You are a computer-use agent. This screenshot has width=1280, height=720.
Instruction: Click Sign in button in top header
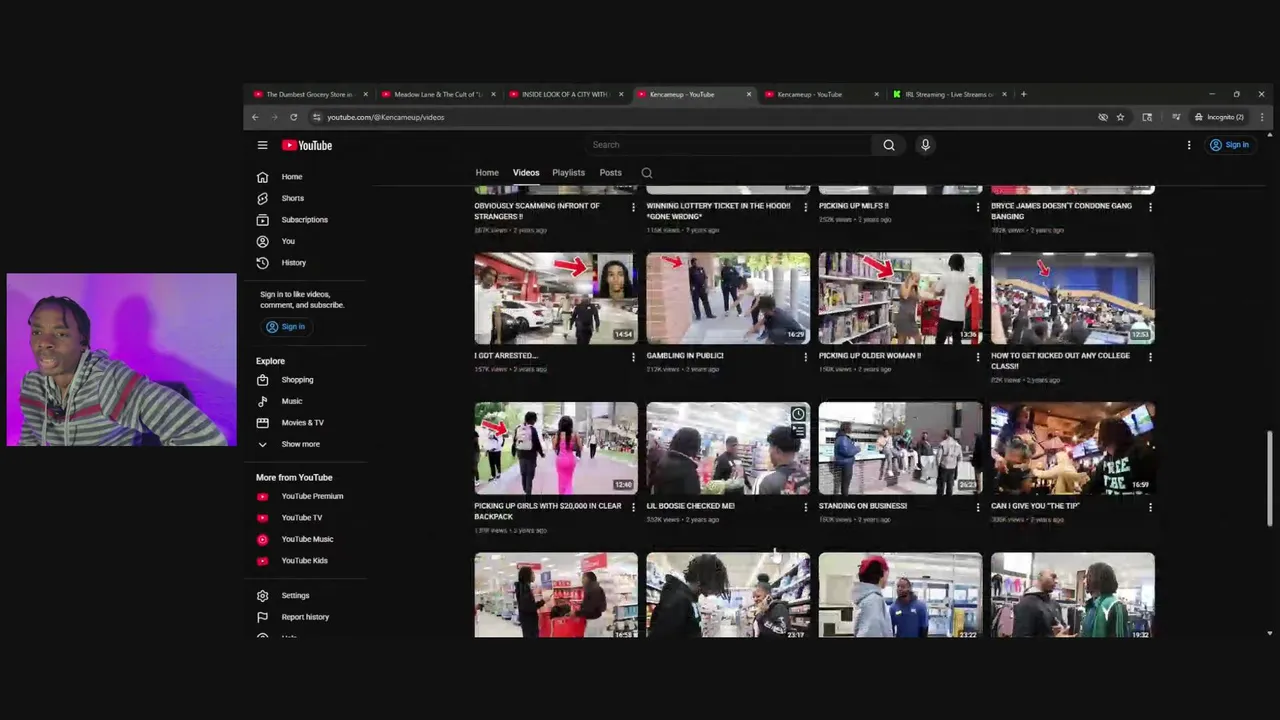1229,145
